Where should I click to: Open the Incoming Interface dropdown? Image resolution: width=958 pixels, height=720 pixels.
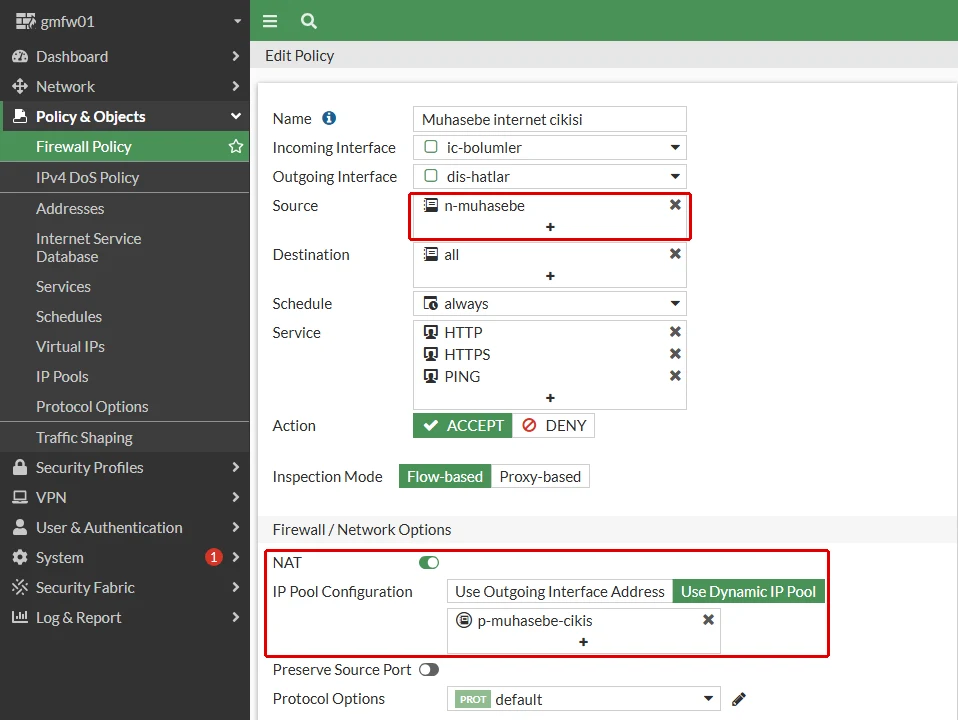click(550, 147)
